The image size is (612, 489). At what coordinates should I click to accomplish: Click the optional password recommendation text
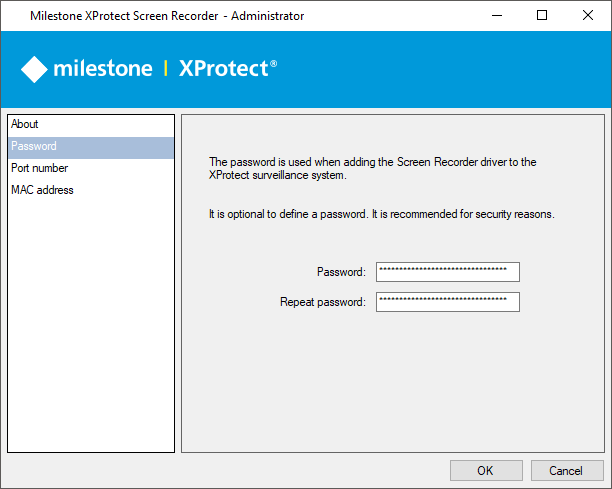[381, 214]
